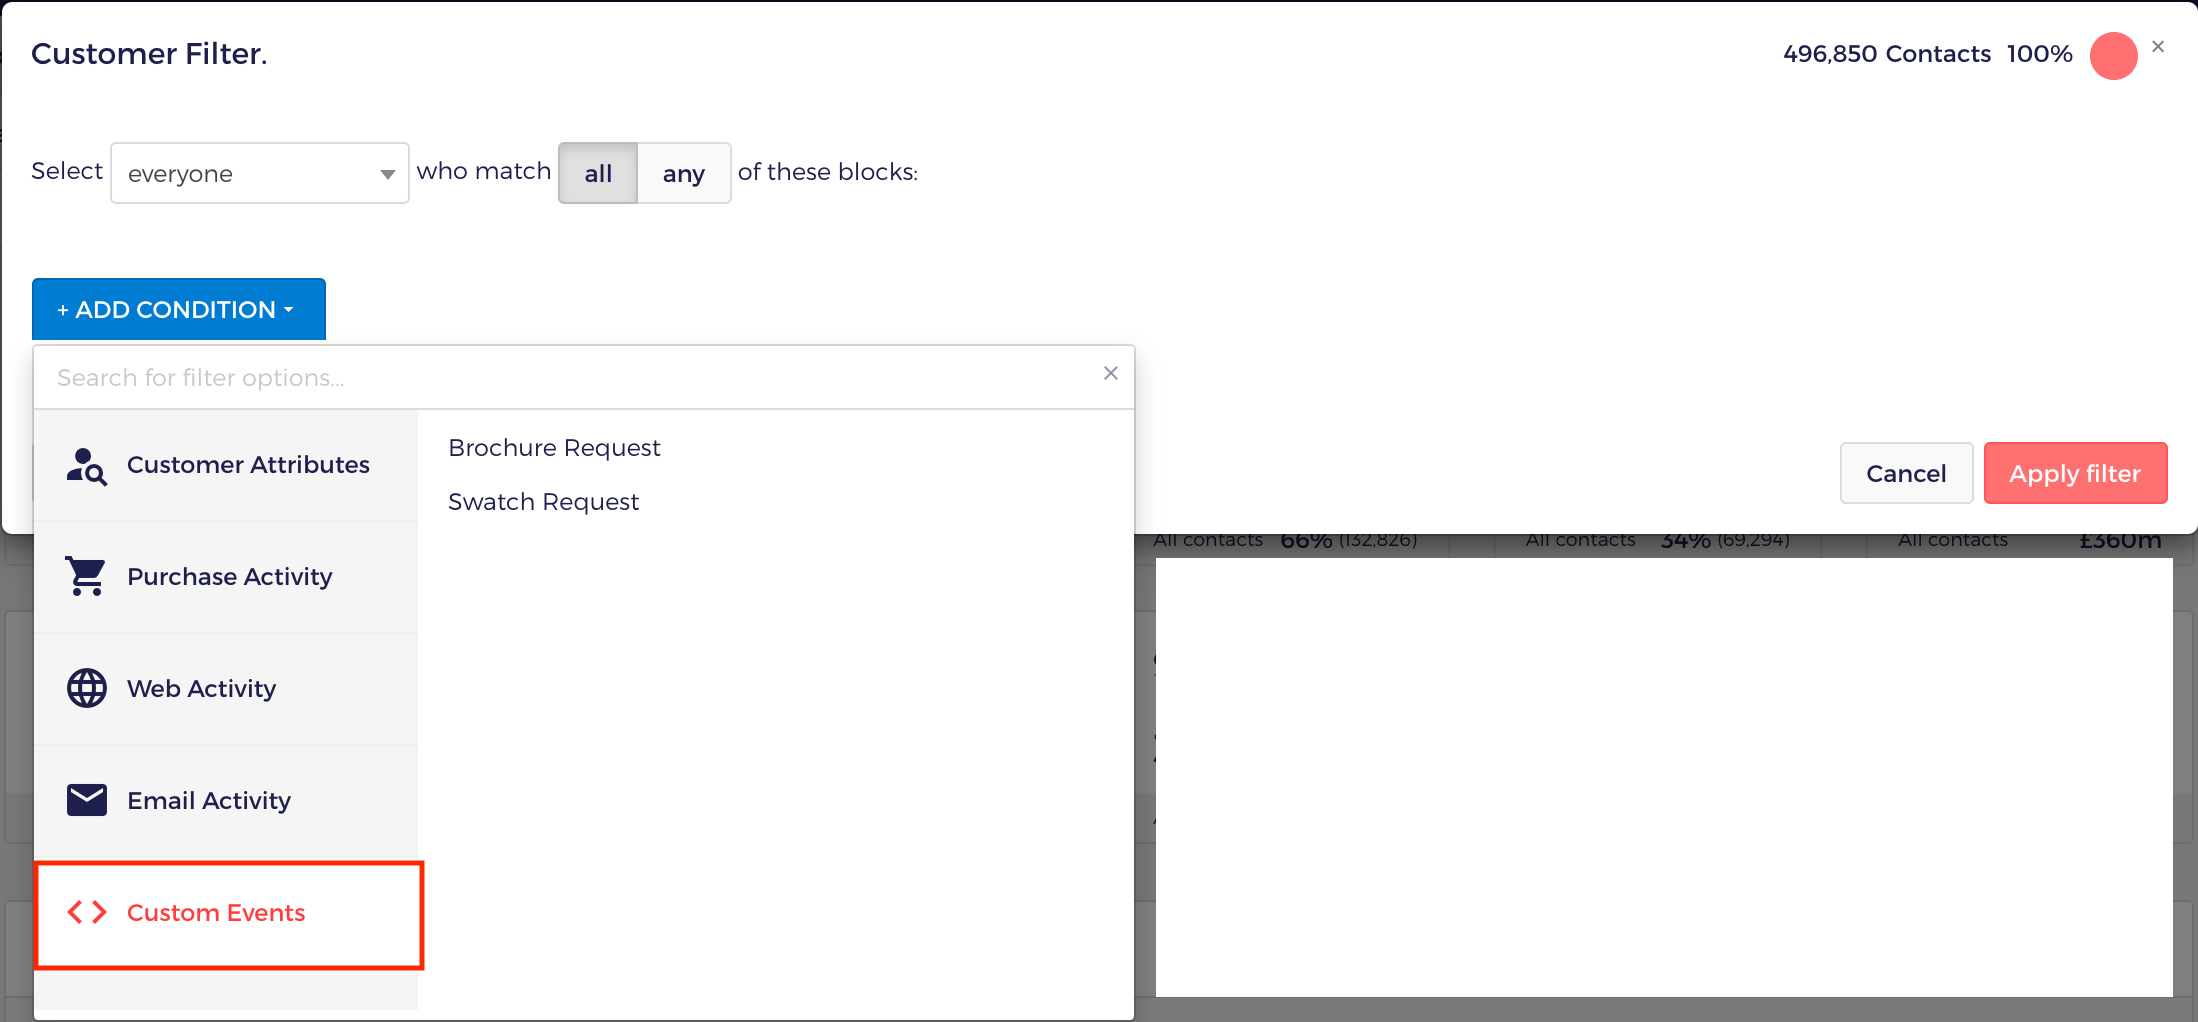The height and width of the screenshot is (1022, 2198).
Task: Click the 496,850 Contacts count text
Action: [x=1887, y=54]
